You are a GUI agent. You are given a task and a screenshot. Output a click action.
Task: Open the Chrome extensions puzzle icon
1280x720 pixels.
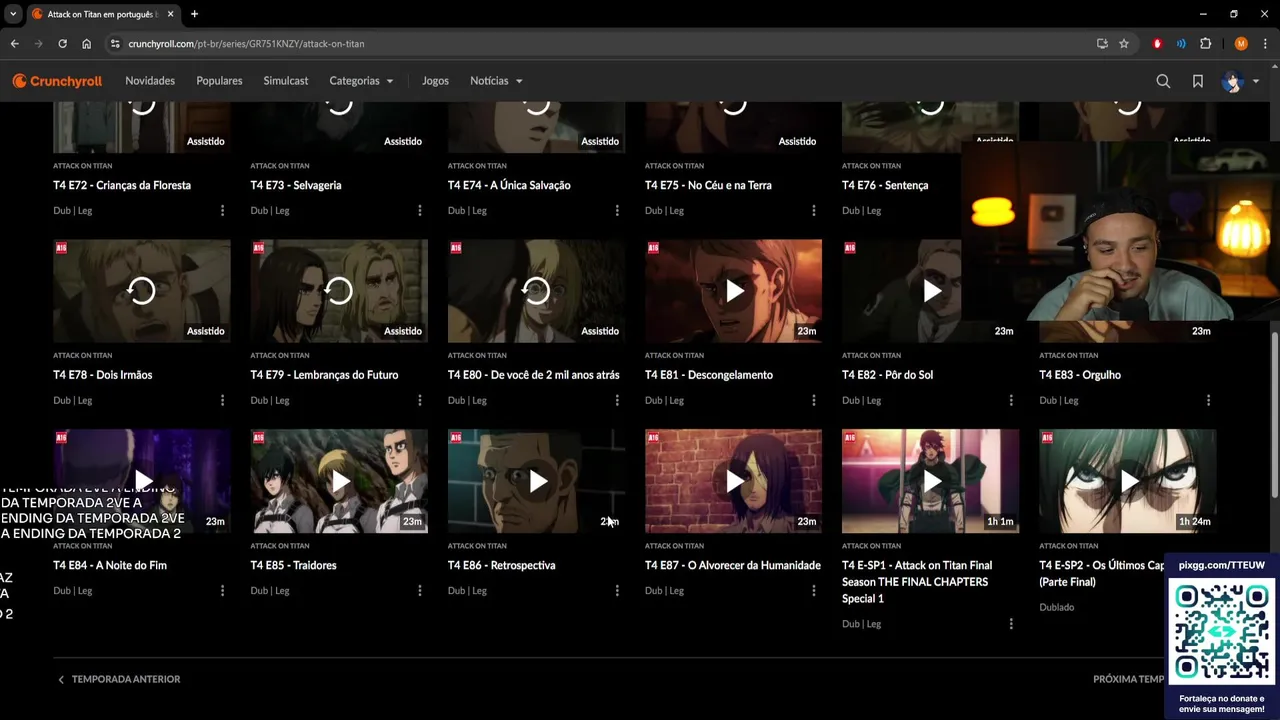[x=1205, y=44]
